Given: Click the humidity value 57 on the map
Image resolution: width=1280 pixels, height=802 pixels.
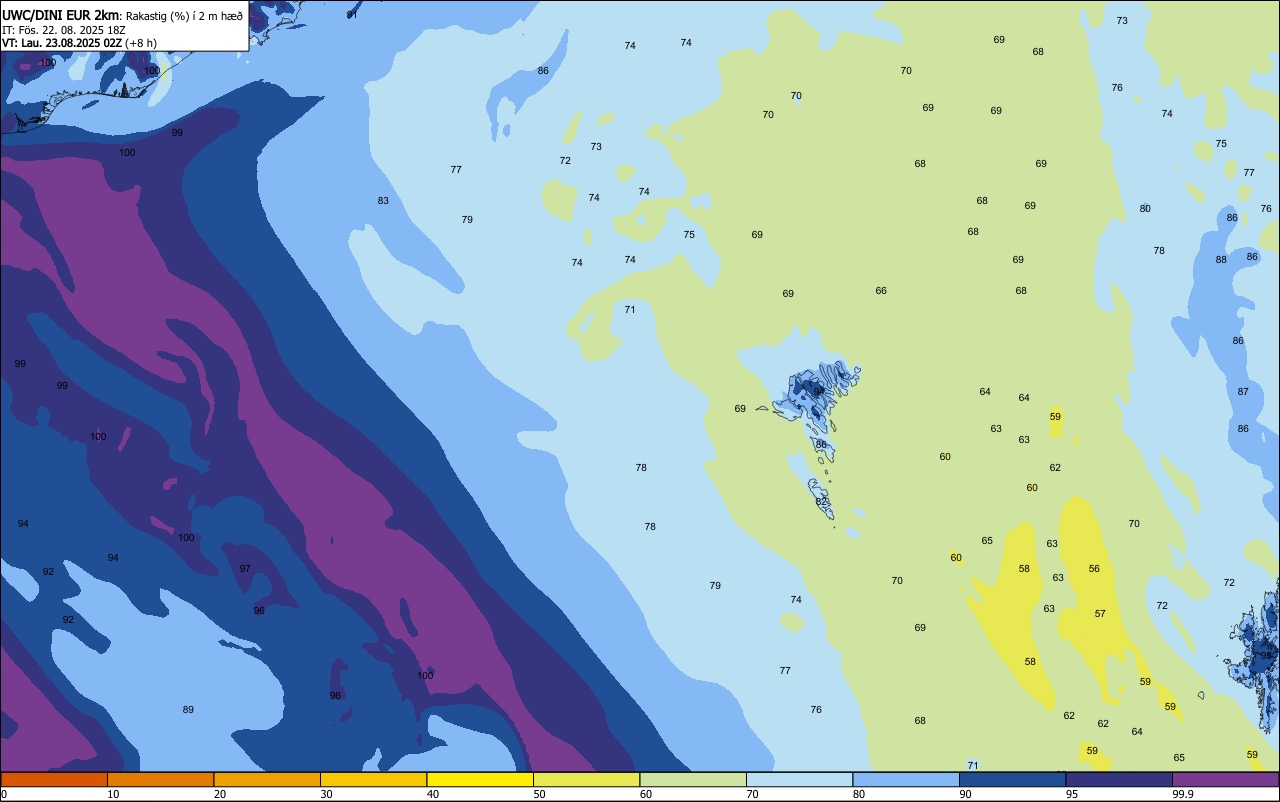Looking at the screenshot, I should tap(1100, 614).
